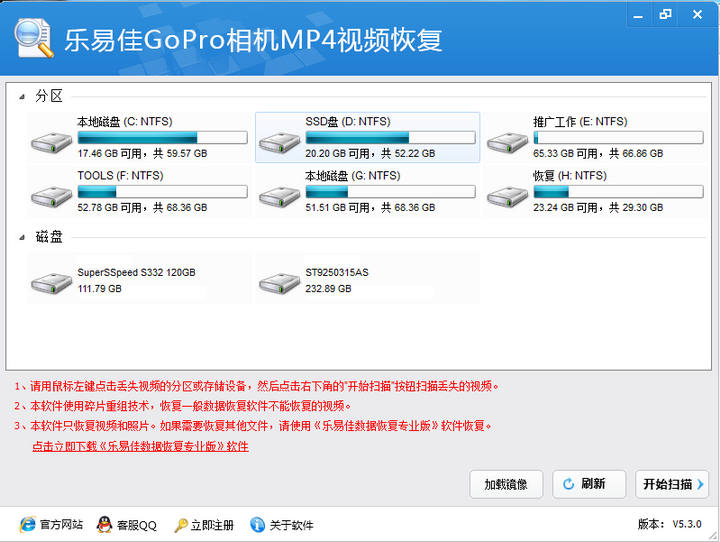Click the Internet Explorer icon beside 官方网站
Image resolution: width=720 pixels, height=542 pixels.
[28, 524]
